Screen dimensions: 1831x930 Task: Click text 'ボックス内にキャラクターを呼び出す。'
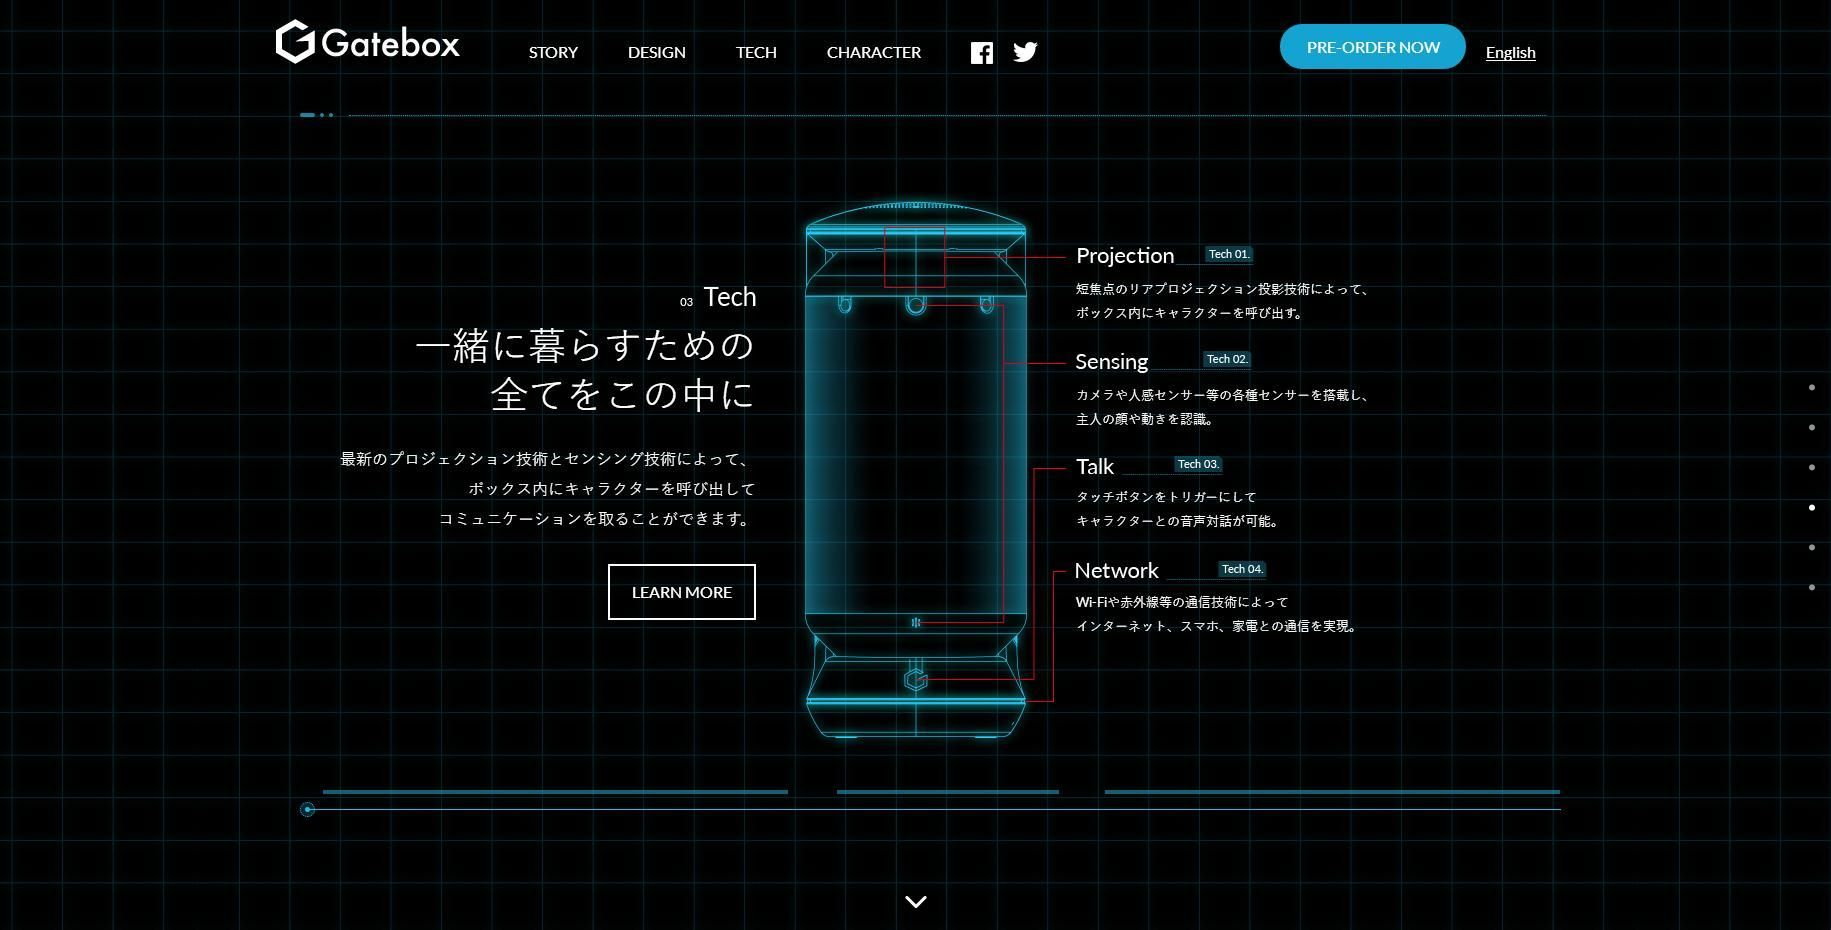(1190, 313)
